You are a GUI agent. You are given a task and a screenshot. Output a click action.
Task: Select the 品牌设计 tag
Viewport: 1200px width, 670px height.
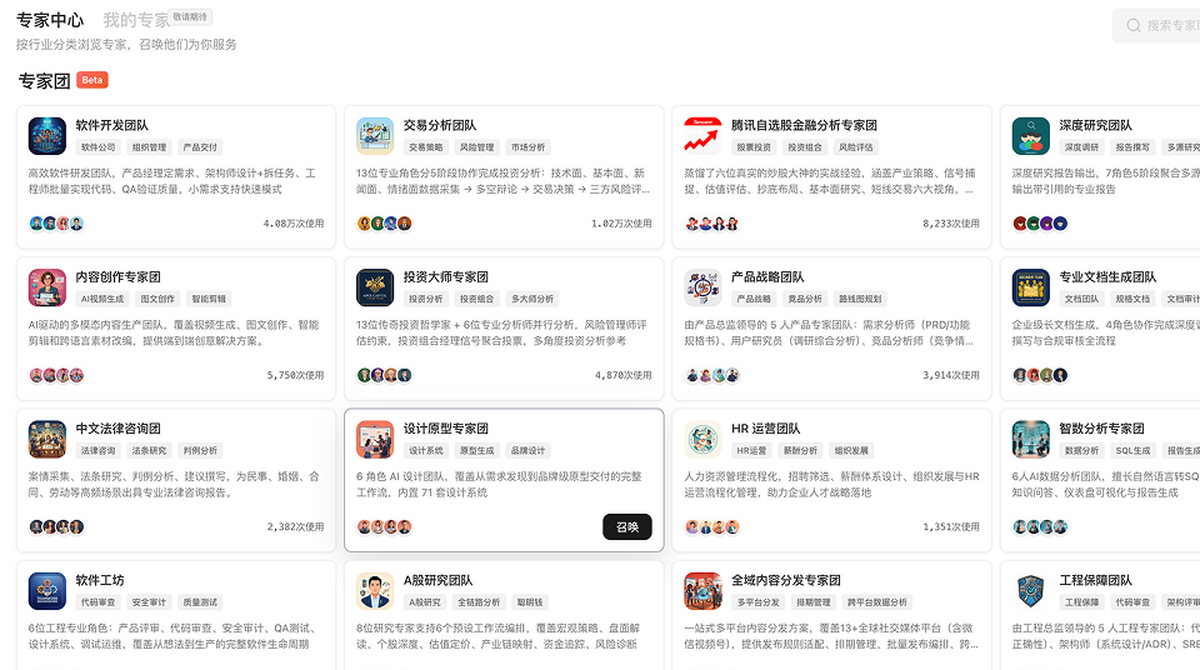coord(528,451)
